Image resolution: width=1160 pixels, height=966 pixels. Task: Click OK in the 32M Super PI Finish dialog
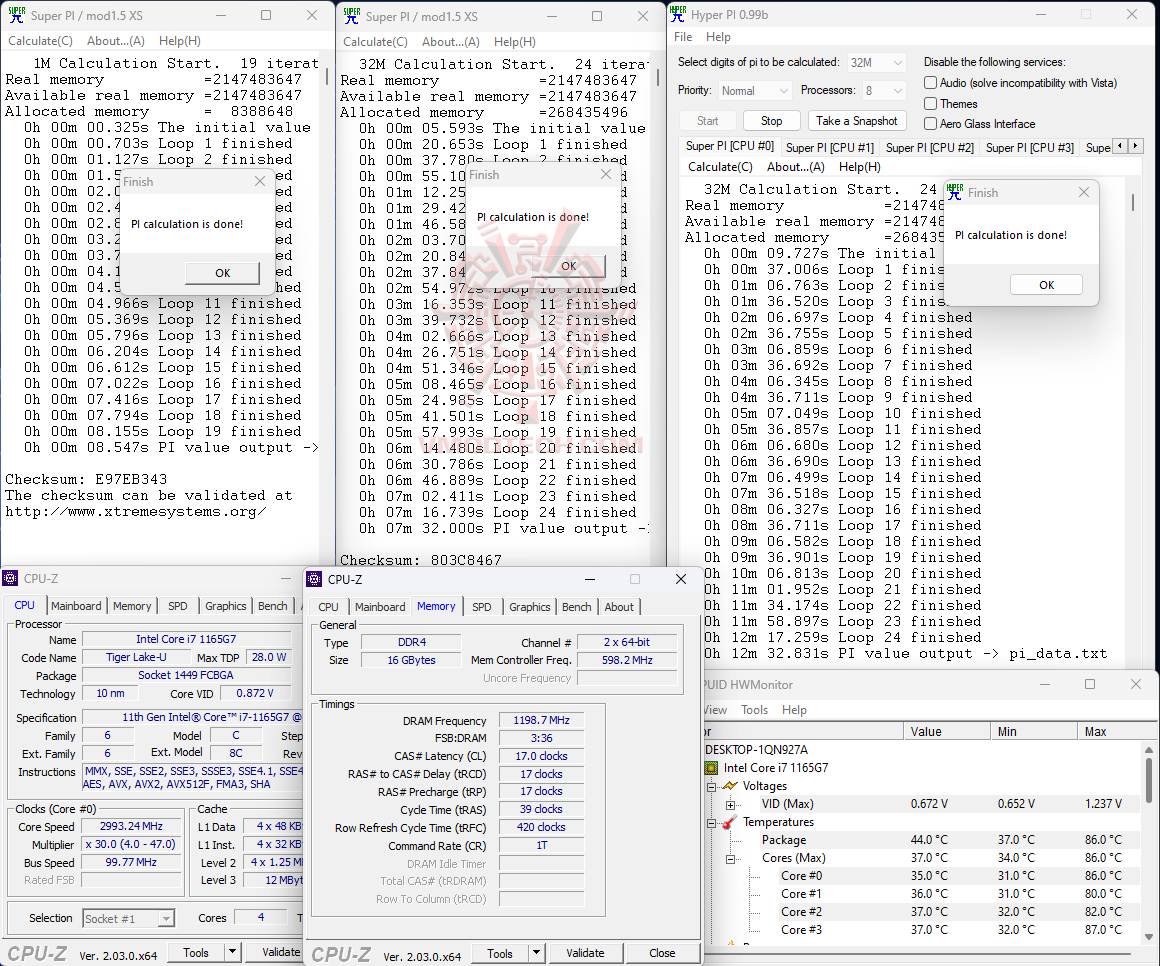point(568,266)
